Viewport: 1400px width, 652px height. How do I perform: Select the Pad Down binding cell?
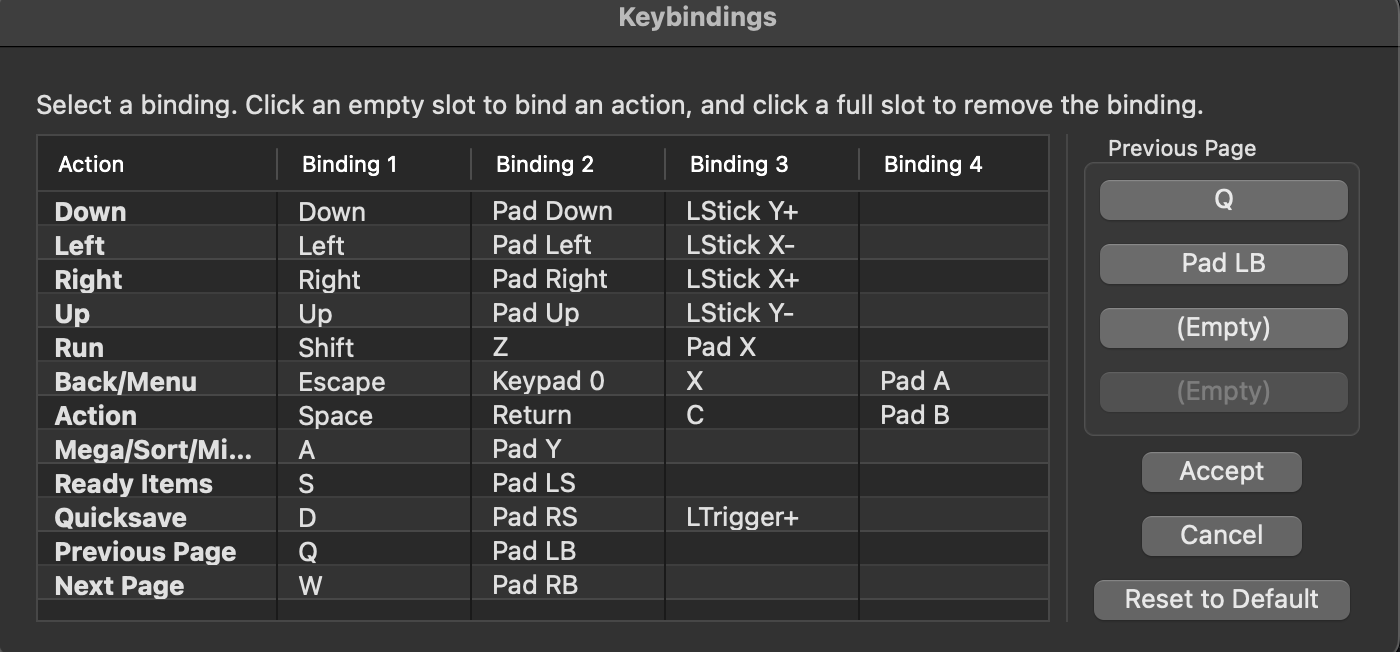click(568, 212)
